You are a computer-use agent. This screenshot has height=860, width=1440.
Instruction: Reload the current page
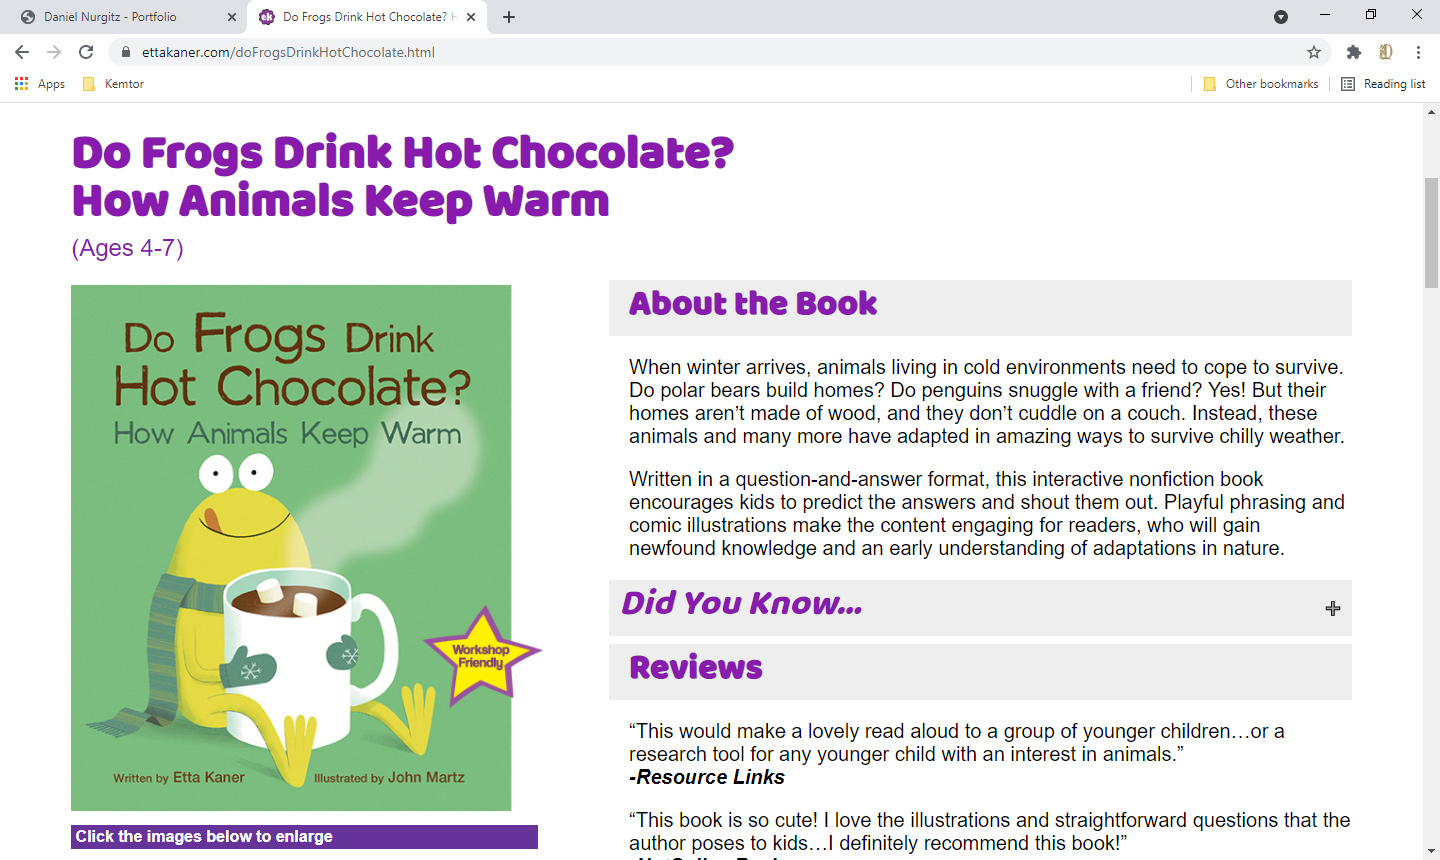(86, 52)
